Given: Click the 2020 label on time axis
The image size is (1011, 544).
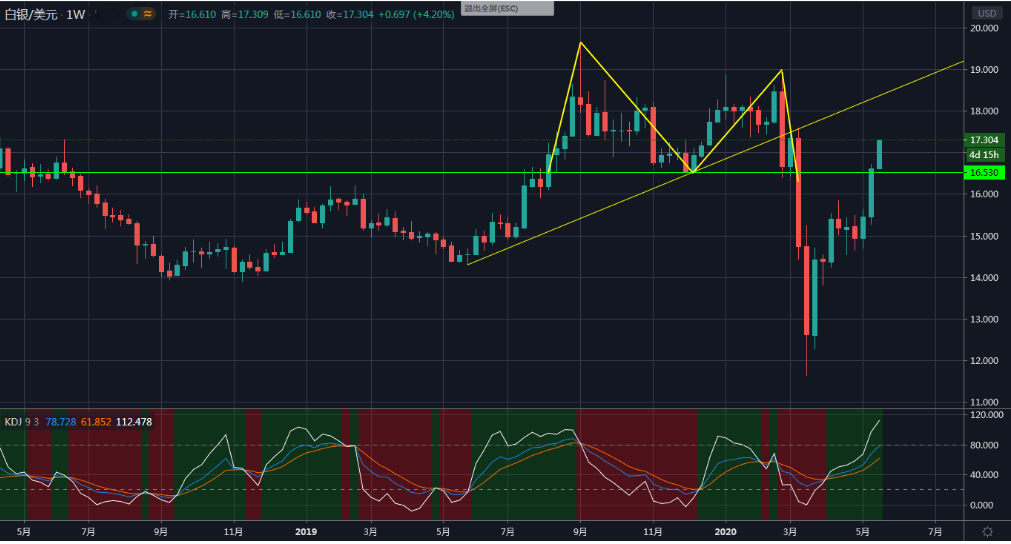Looking at the screenshot, I should [725, 532].
